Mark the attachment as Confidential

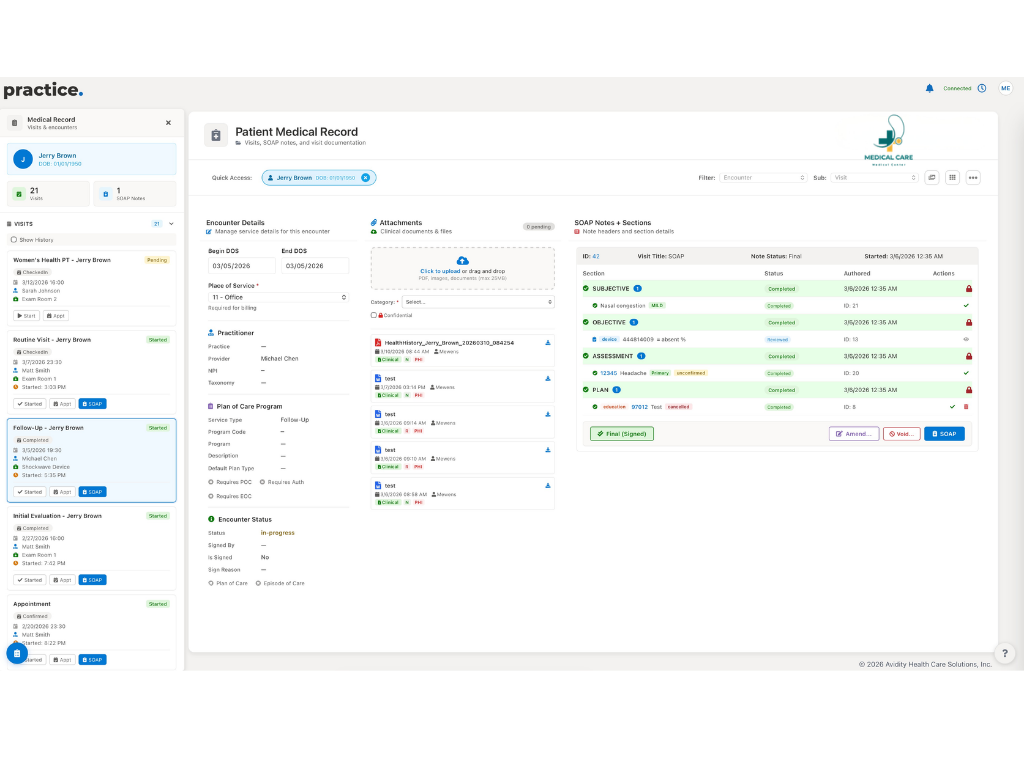point(374,315)
